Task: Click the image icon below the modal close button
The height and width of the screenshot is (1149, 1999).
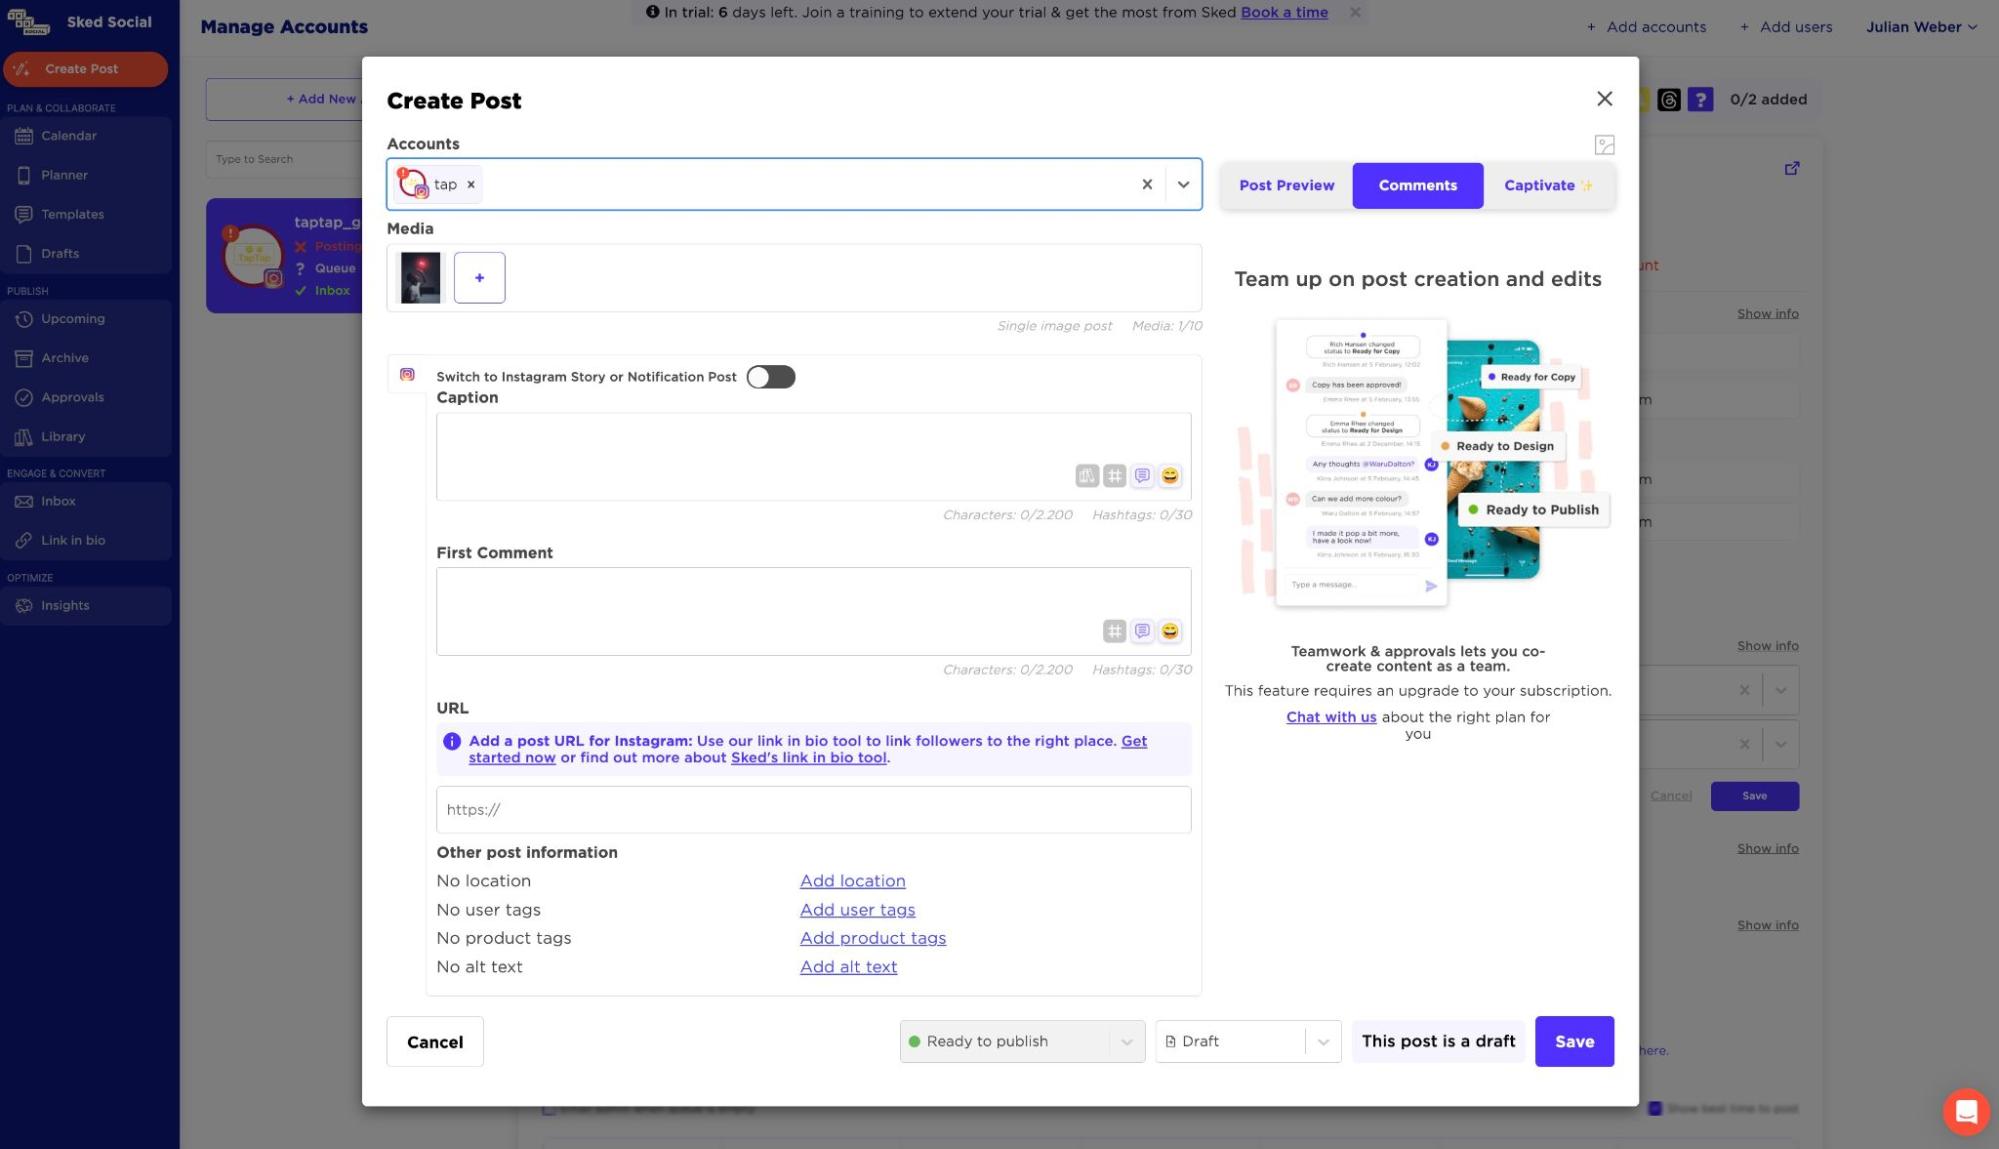Action: [1604, 145]
